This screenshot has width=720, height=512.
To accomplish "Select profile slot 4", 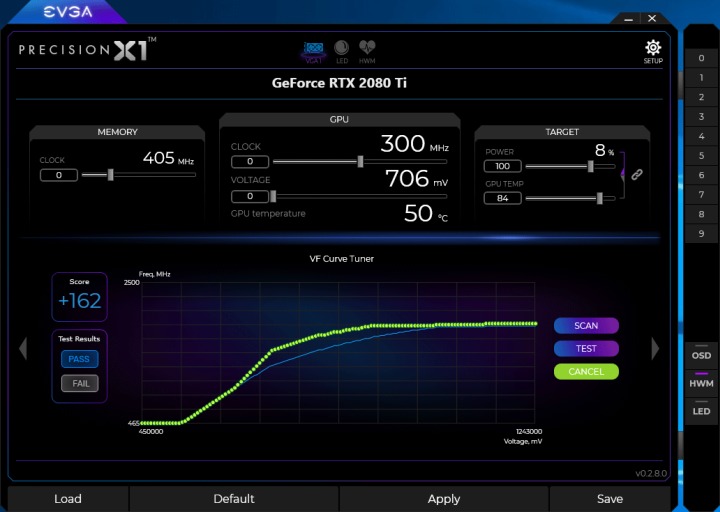I will (x=701, y=136).
